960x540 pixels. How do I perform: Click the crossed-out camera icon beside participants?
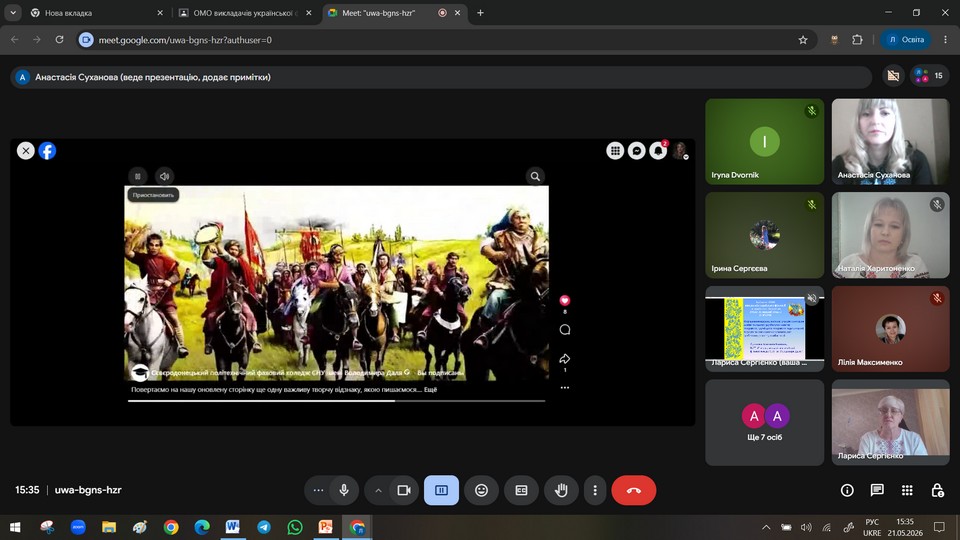(x=893, y=76)
